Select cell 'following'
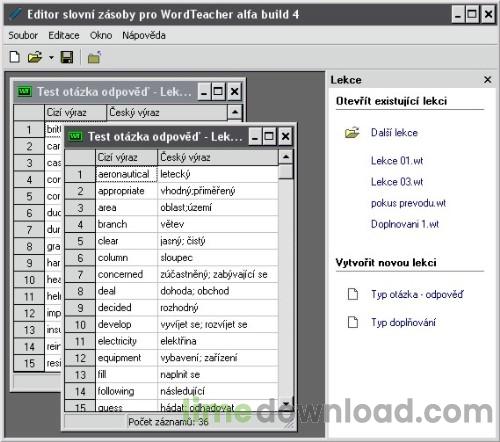Image resolution: width=500 pixels, height=442 pixels. tap(126, 391)
